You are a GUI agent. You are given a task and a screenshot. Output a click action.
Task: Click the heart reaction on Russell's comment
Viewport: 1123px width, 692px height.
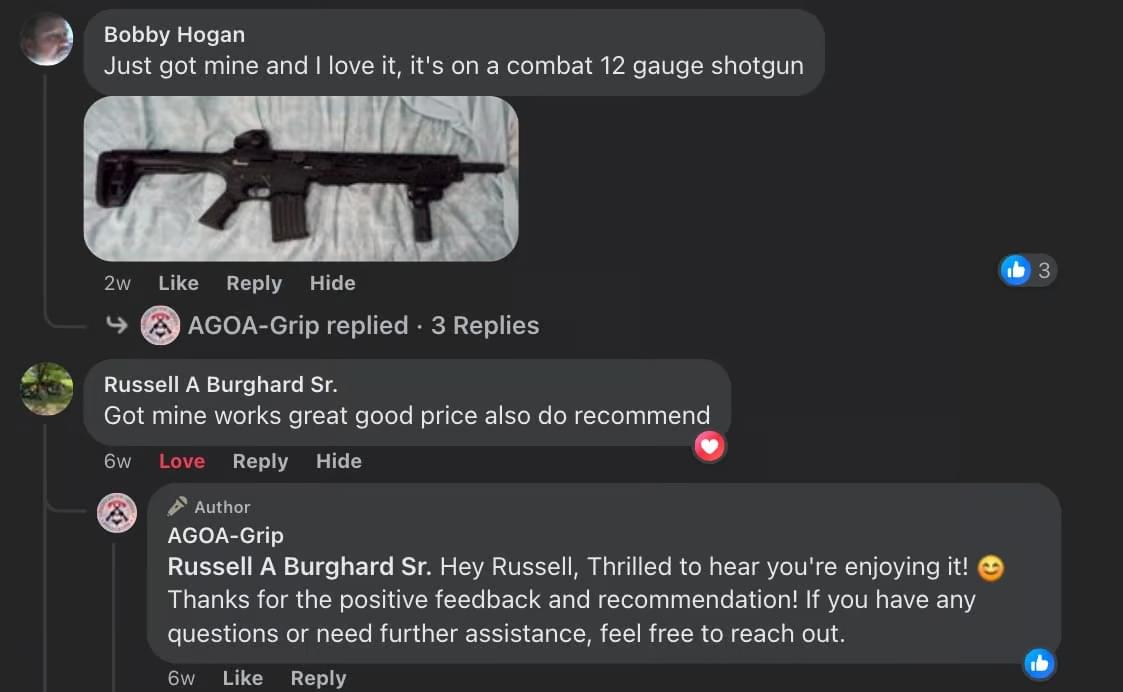[710, 447]
